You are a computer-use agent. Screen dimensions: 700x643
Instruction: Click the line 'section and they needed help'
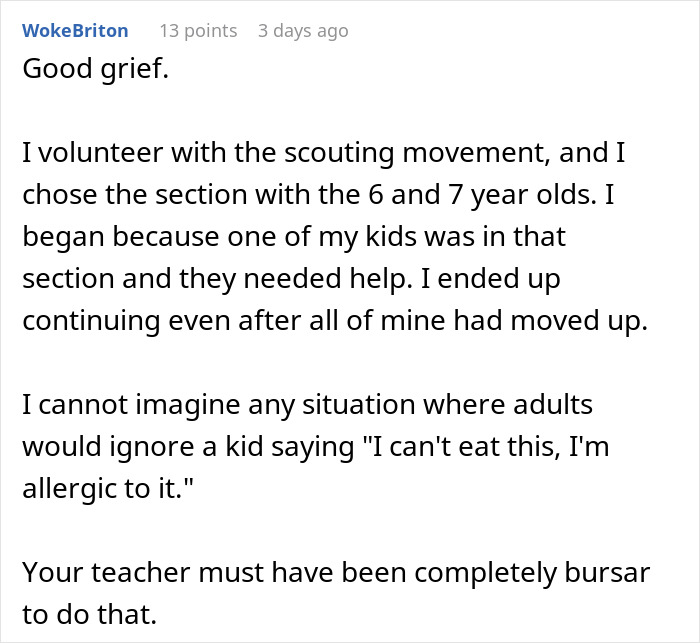(x=291, y=279)
